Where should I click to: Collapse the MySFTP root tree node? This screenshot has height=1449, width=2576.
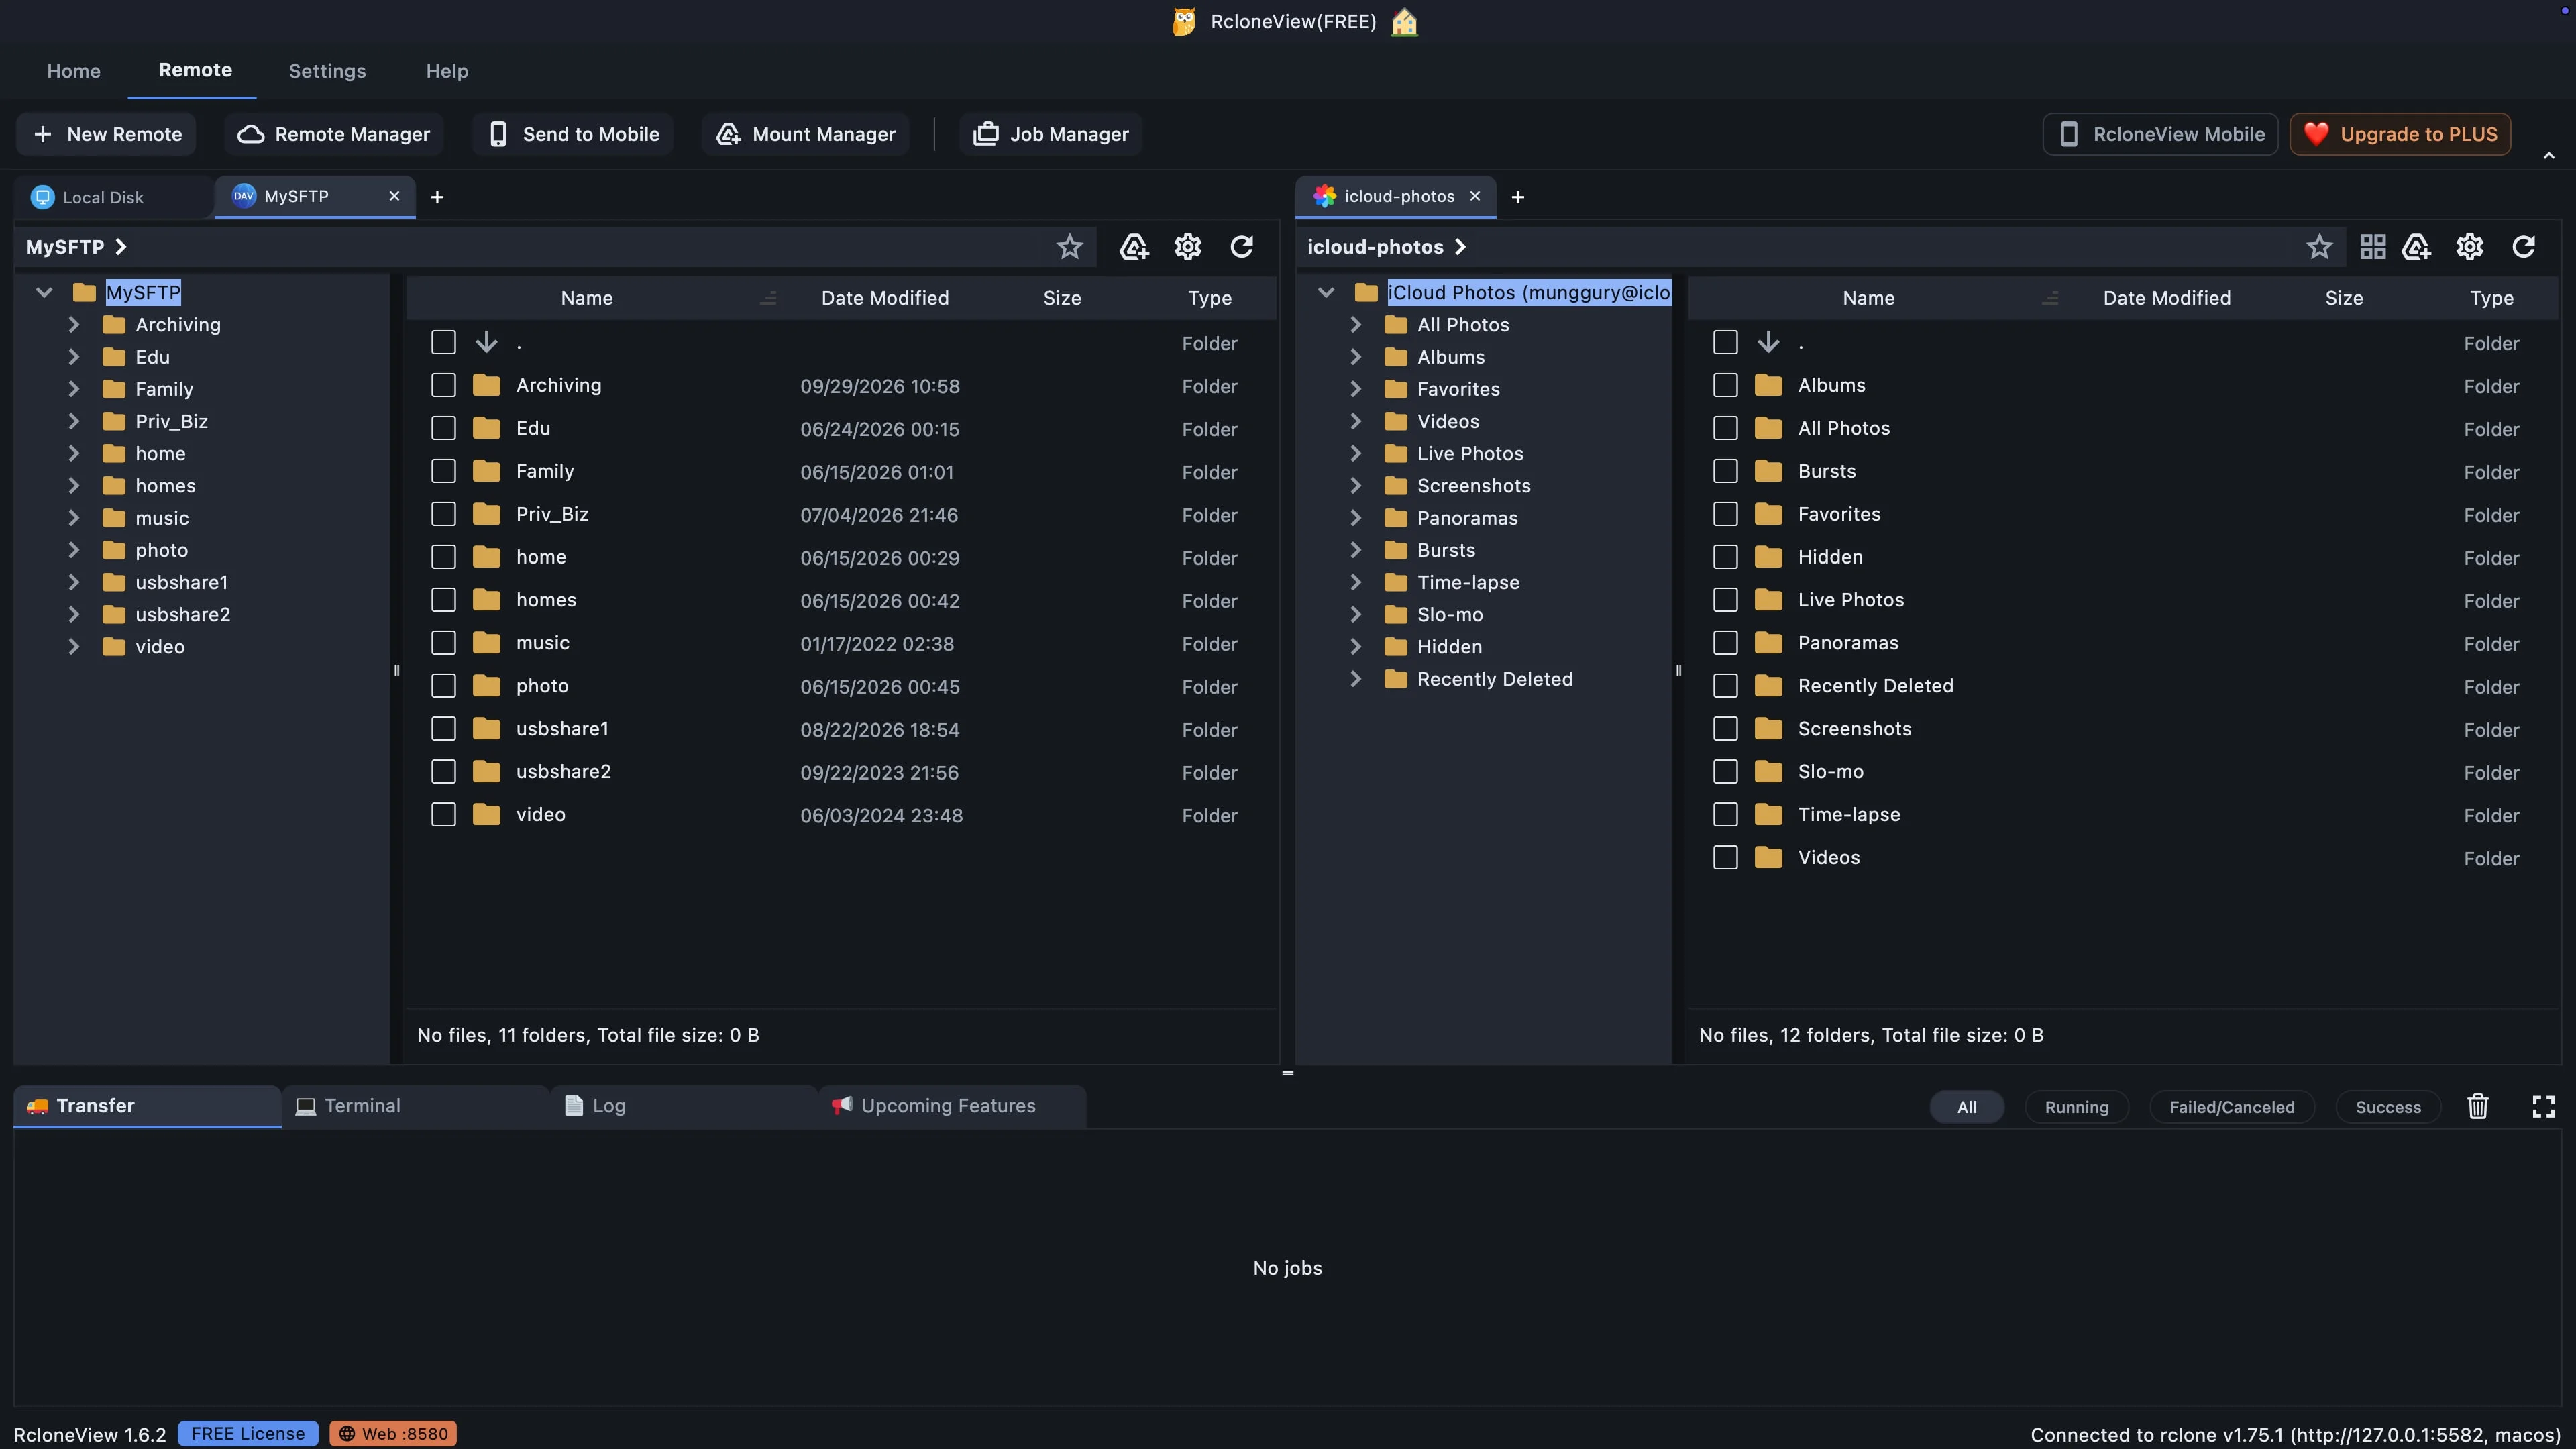click(x=43, y=292)
